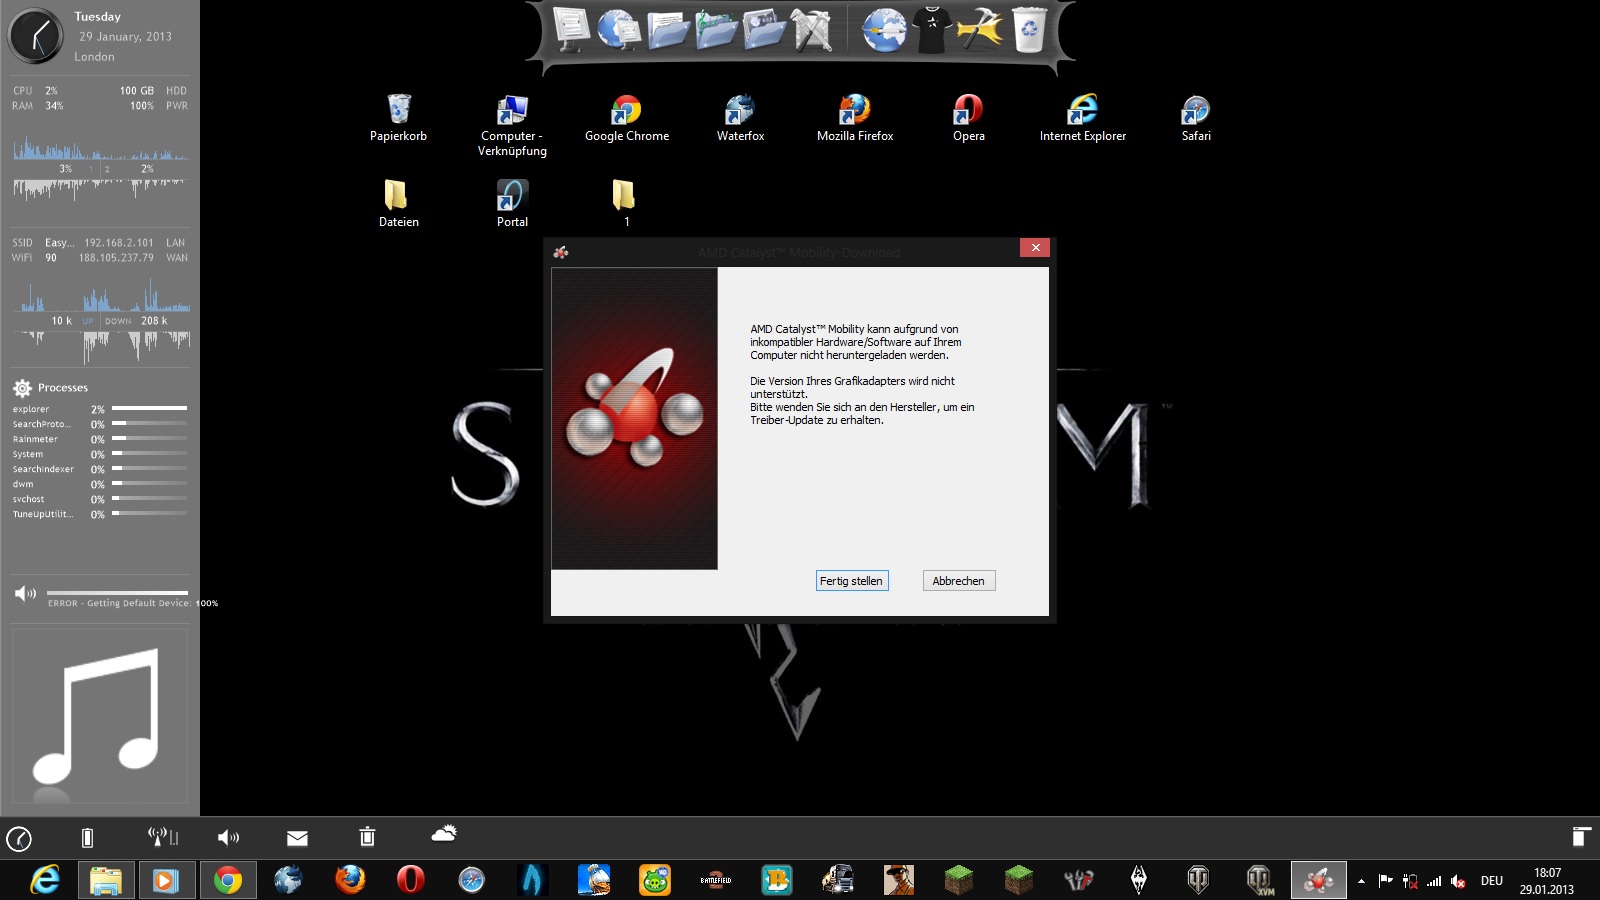Close the AMD Catalyst Mobility dialog
The image size is (1600, 900).
1035,248
